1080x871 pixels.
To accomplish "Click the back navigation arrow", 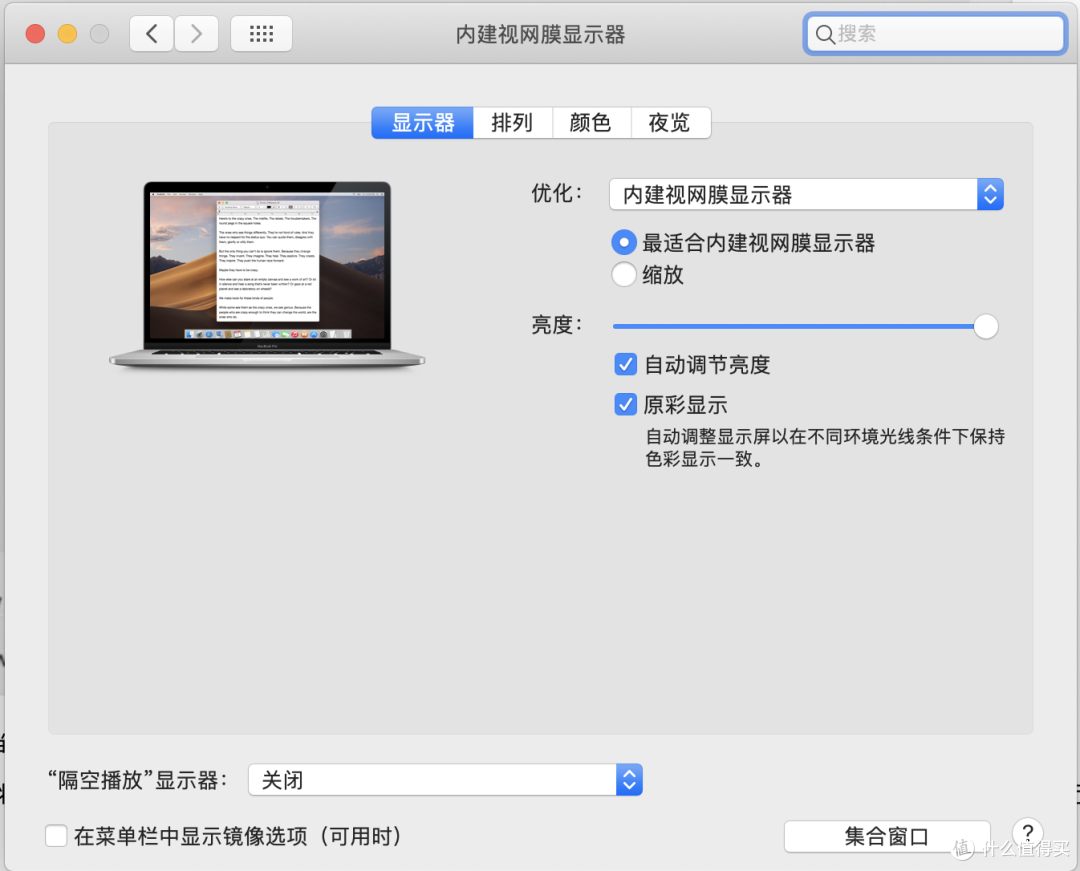I will pyautogui.click(x=152, y=34).
